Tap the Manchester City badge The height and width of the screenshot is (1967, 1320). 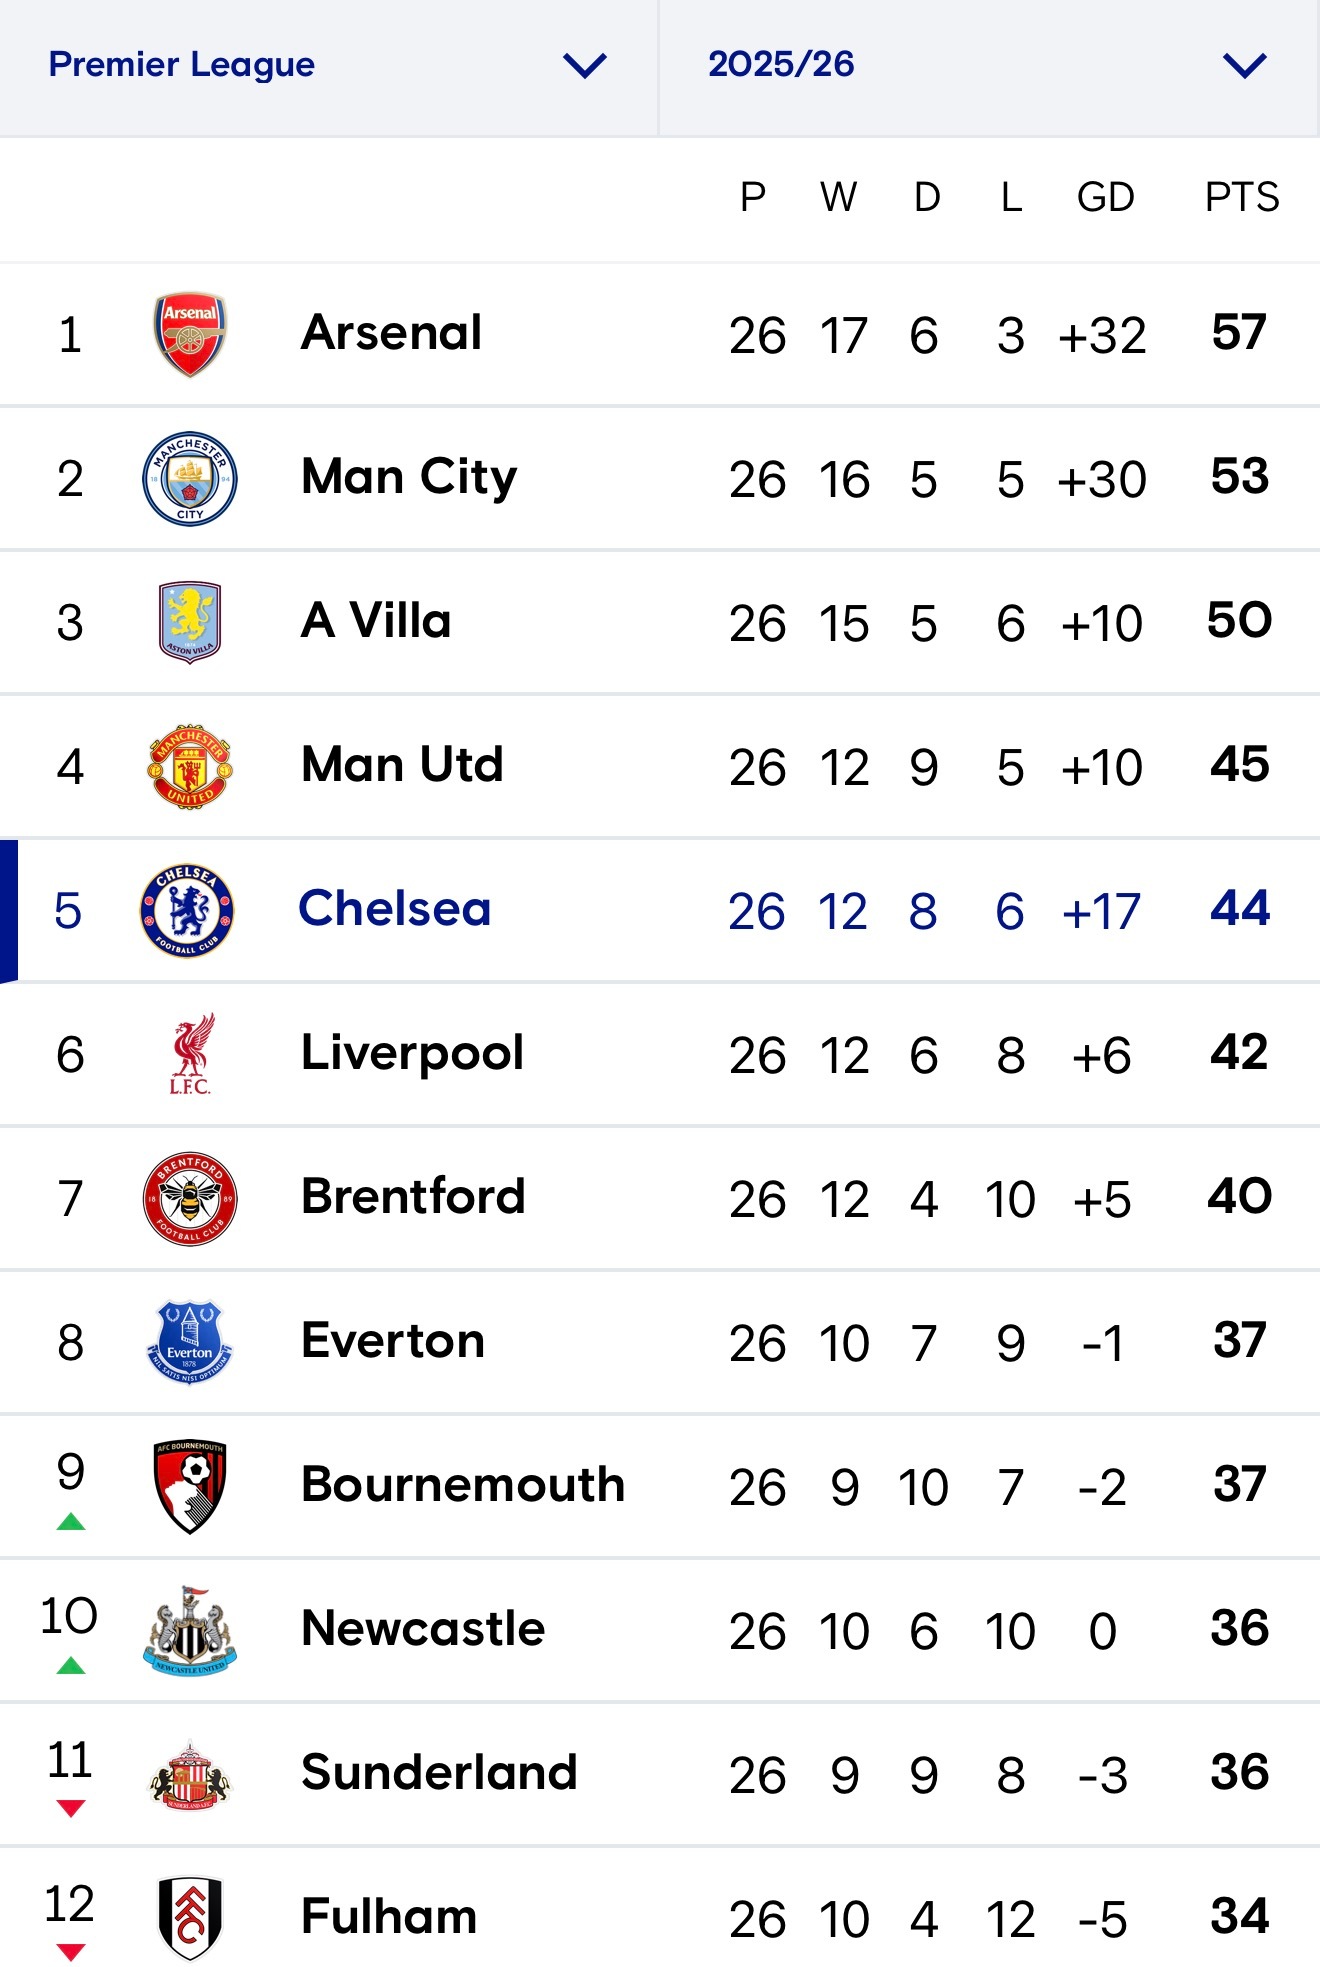[x=190, y=478]
